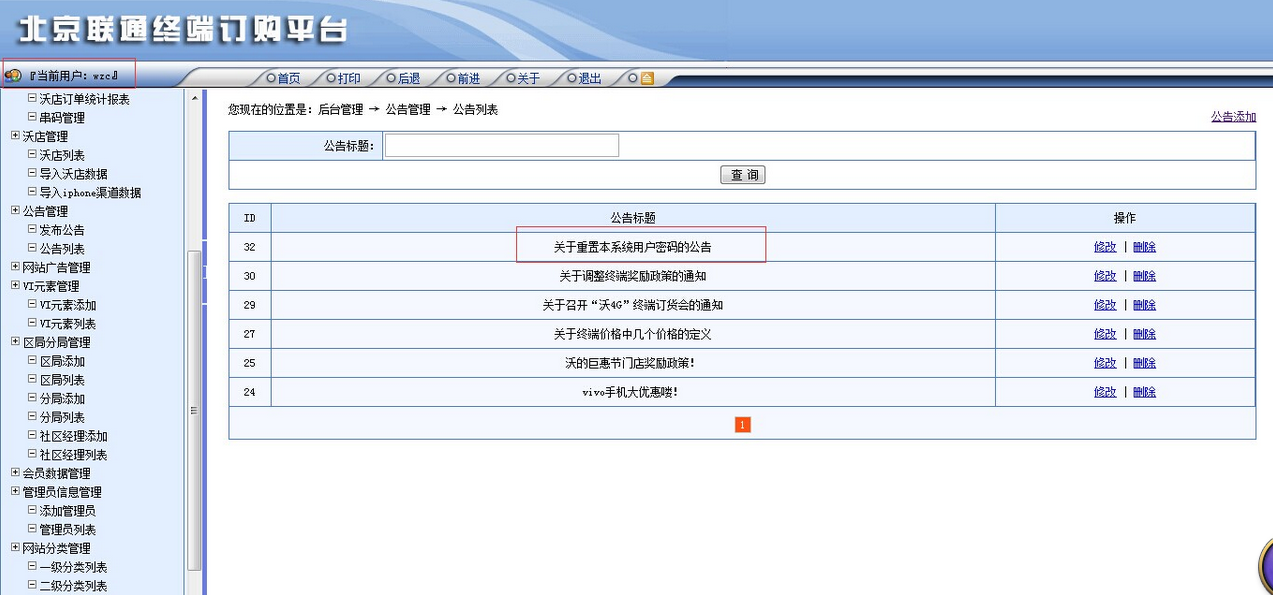1273x595 pixels.
Task: Click 删除 for announcement ID 30
Action: (x=1144, y=276)
